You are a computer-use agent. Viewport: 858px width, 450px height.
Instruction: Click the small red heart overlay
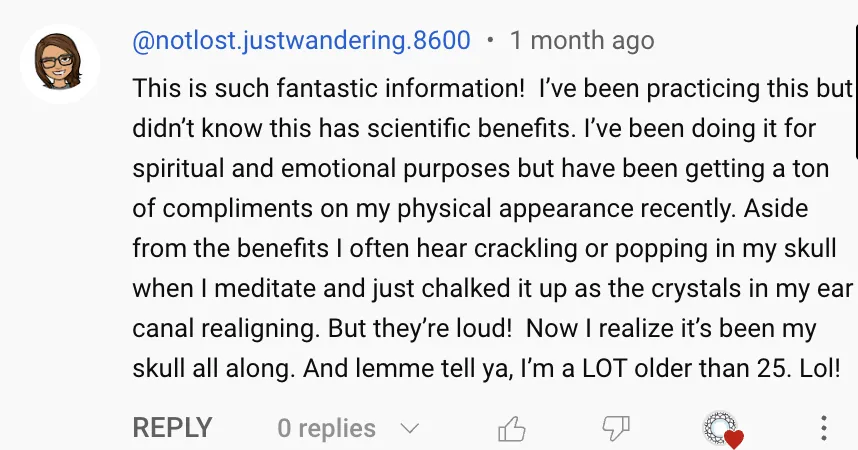point(734,439)
